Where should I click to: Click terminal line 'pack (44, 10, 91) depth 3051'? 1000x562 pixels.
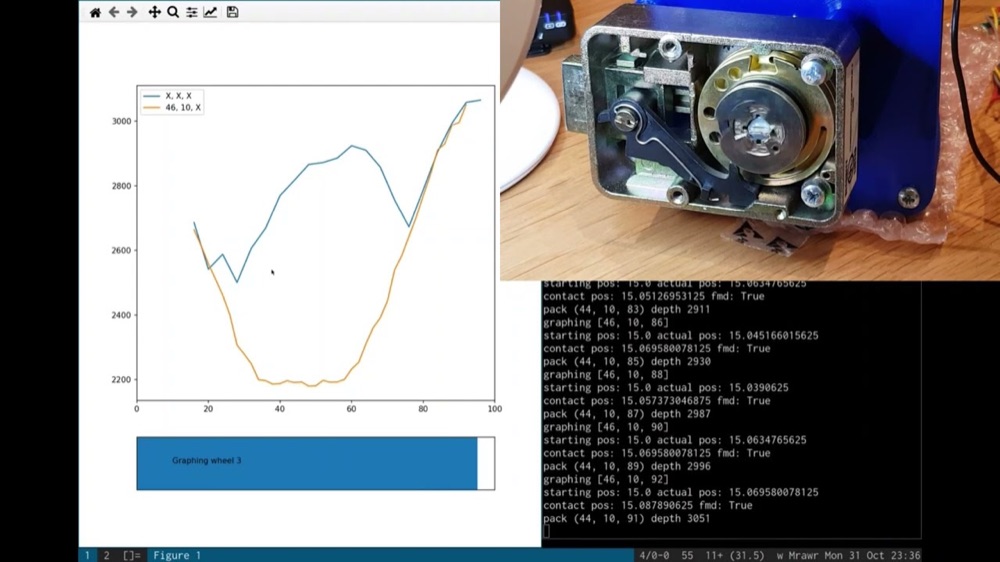pyautogui.click(x=626, y=519)
